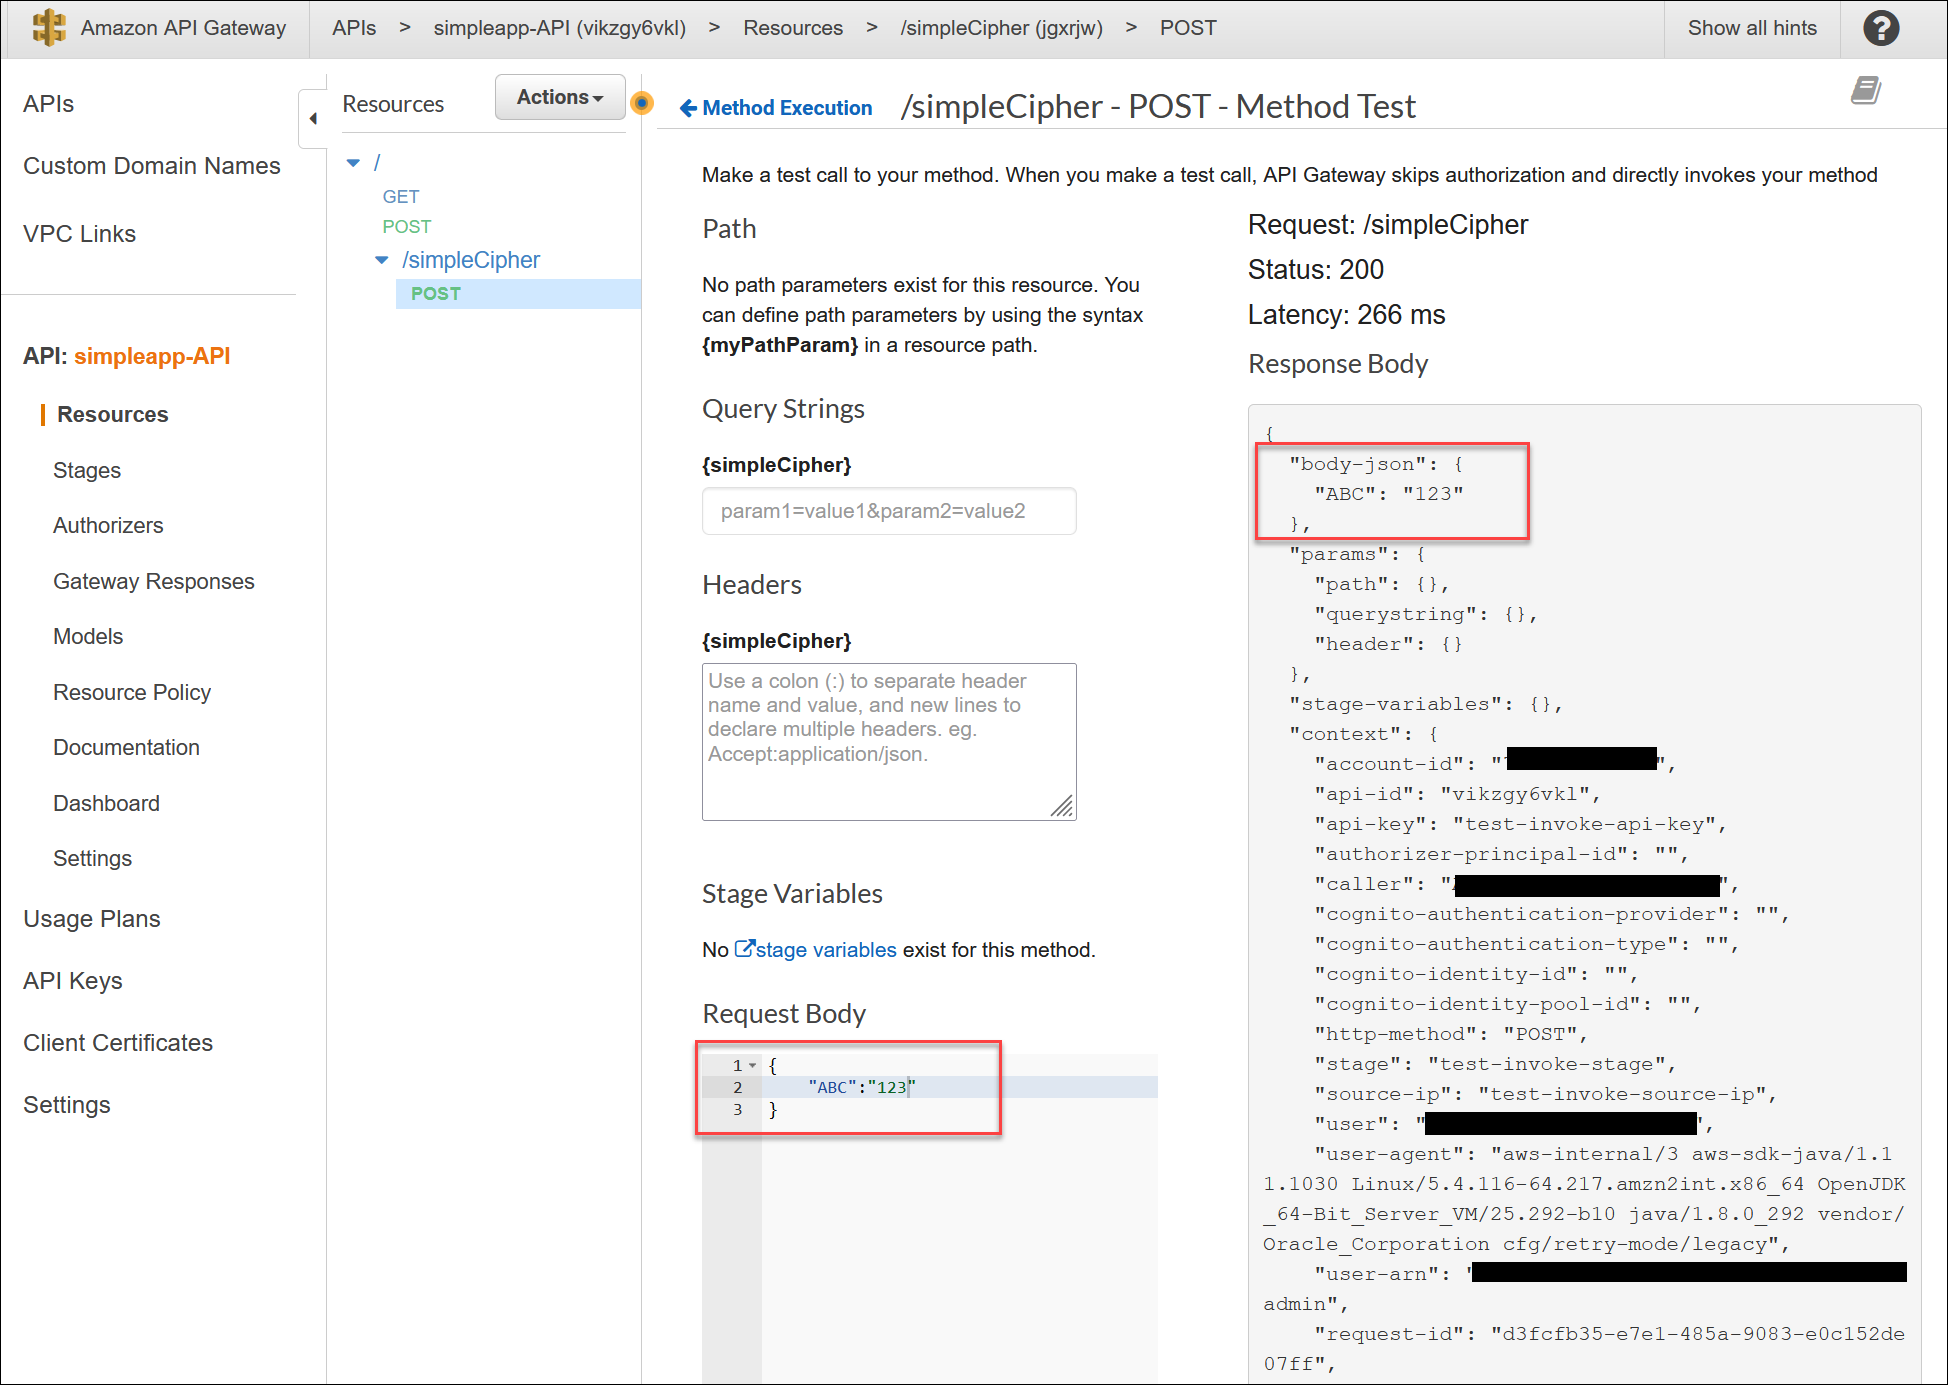The width and height of the screenshot is (1948, 1385).
Task: Click the Query Strings input field
Action: 888,511
